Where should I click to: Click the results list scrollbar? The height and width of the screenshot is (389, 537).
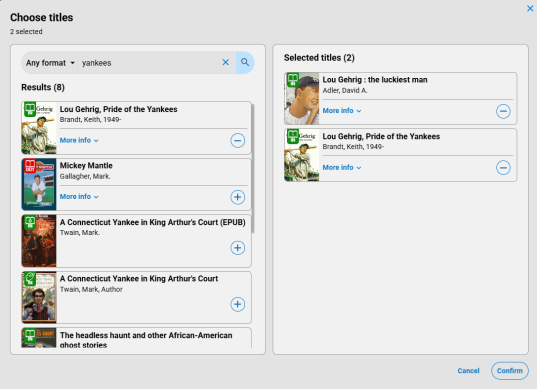point(253,168)
